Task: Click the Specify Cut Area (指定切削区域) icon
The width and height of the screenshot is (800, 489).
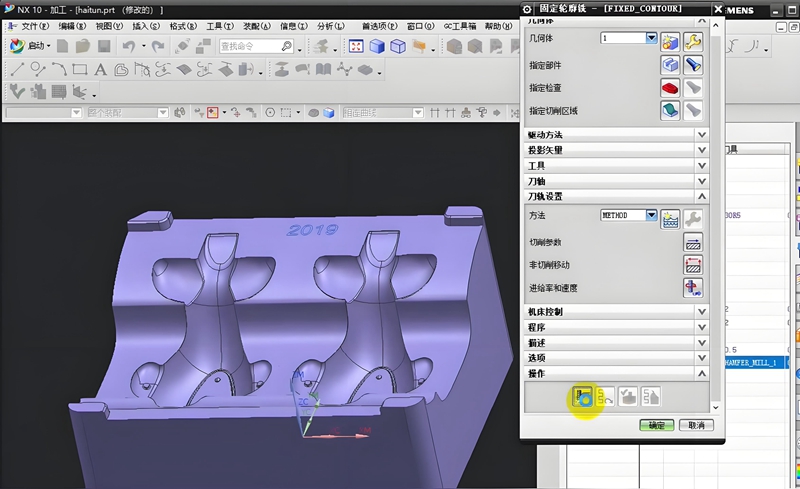Action: (670, 110)
